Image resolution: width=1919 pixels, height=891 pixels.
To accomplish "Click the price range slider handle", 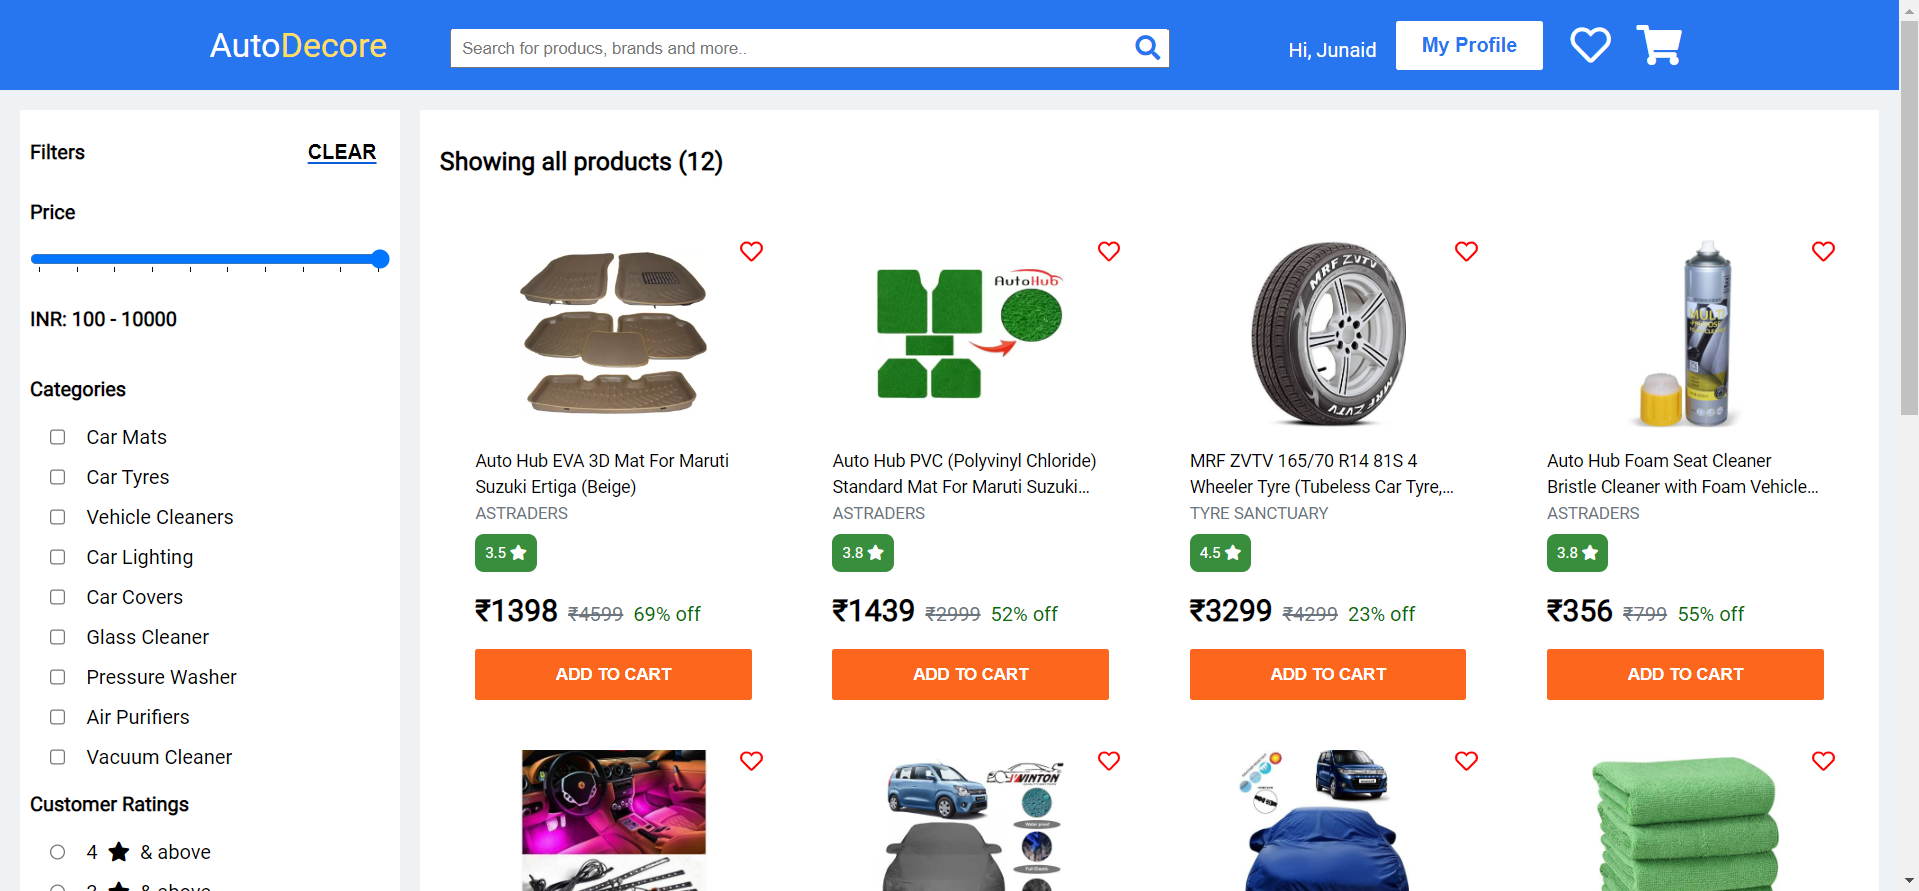I will point(380,259).
